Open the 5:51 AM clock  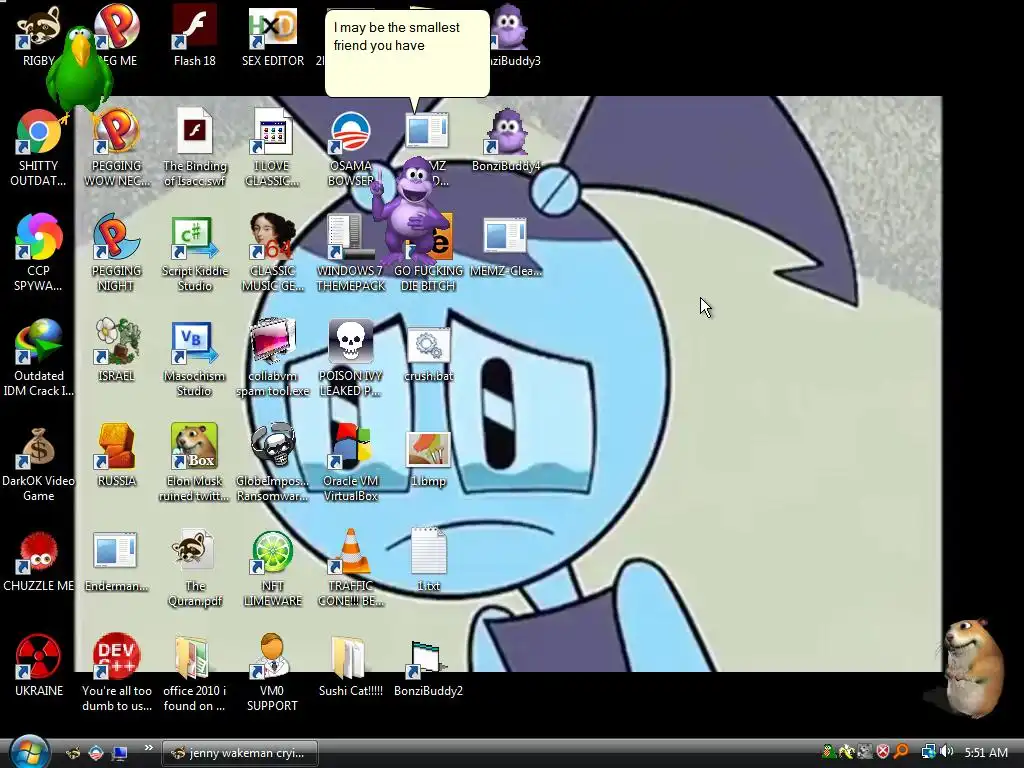(x=985, y=753)
